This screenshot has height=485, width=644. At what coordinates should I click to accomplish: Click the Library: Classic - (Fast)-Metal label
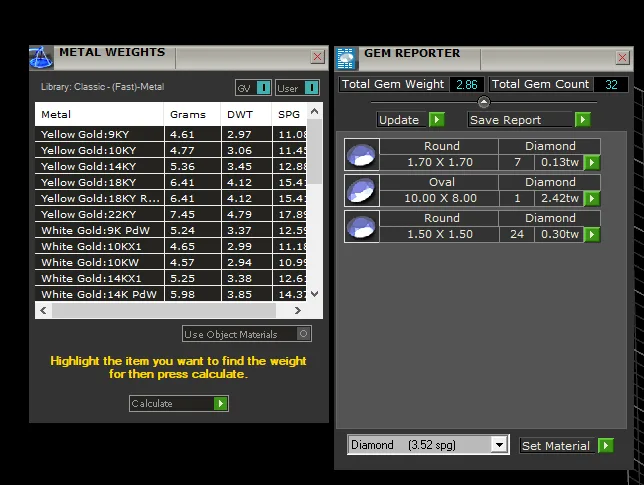[x=102, y=87]
